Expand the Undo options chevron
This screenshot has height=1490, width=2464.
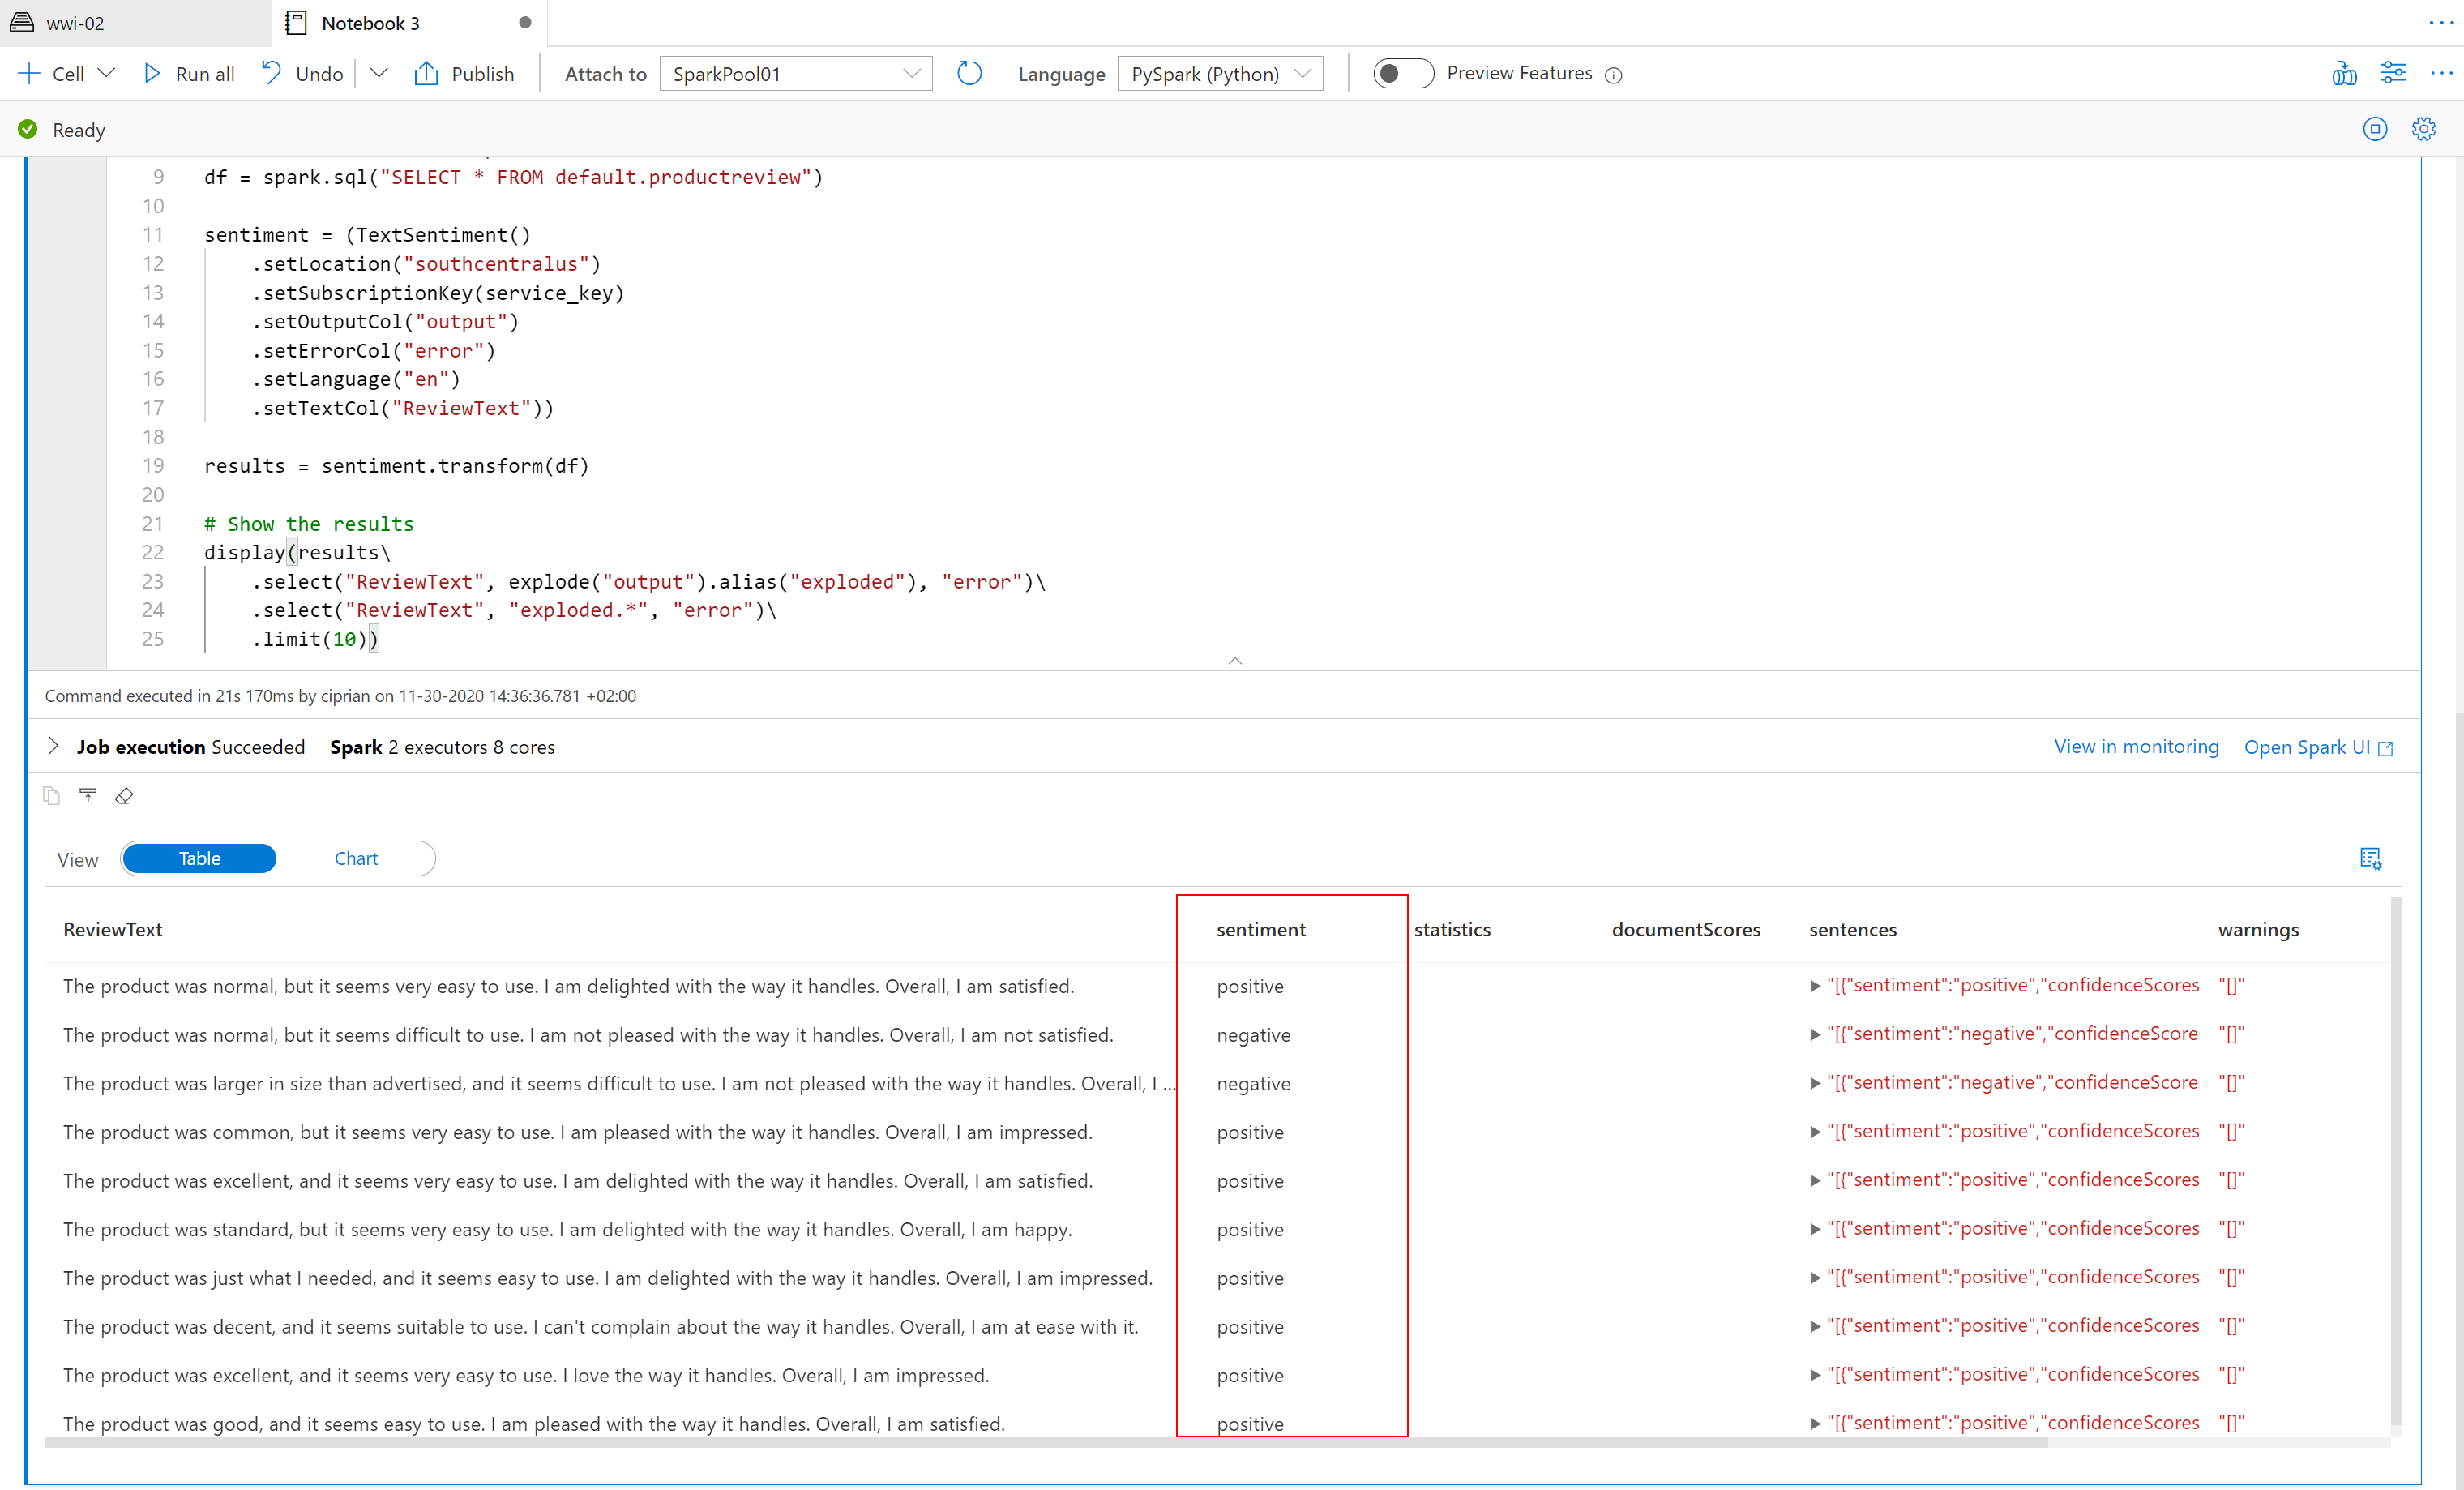point(378,73)
